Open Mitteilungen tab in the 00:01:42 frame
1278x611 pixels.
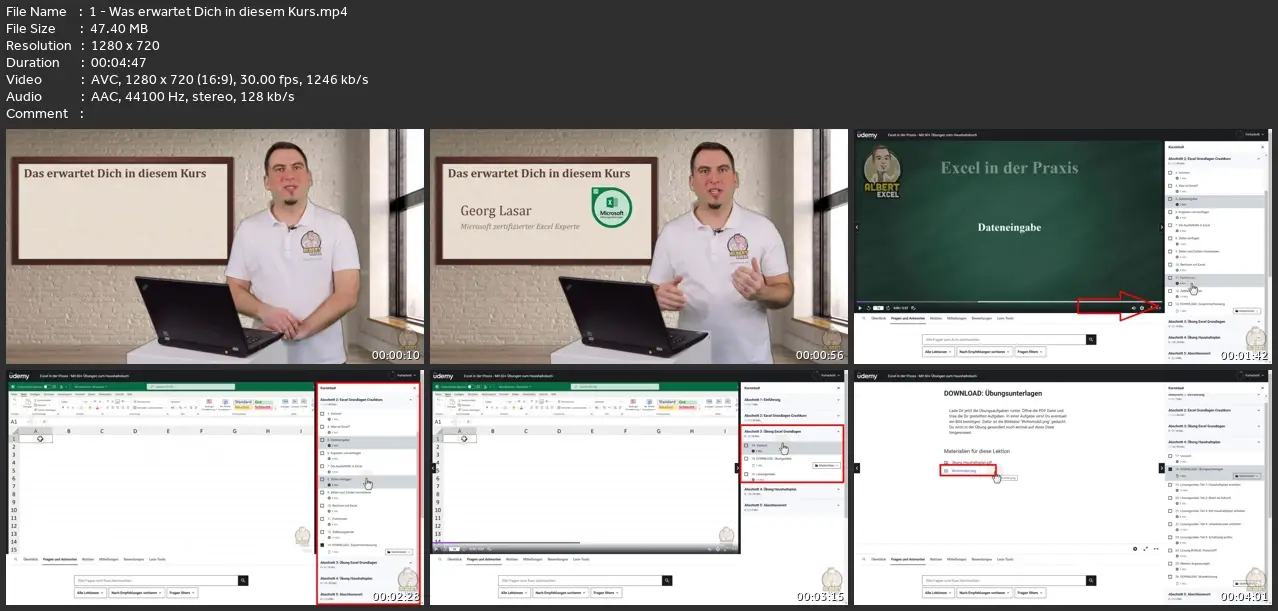click(x=957, y=318)
